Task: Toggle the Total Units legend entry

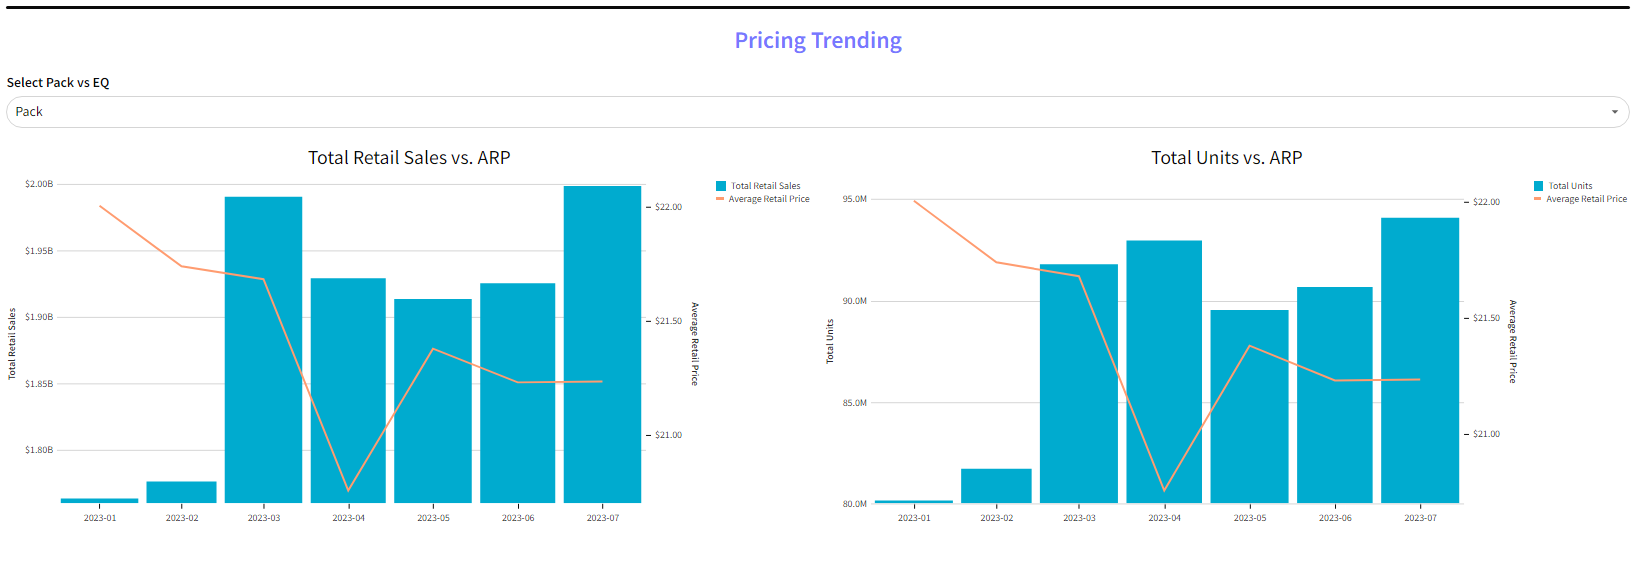Action: 1570,186
